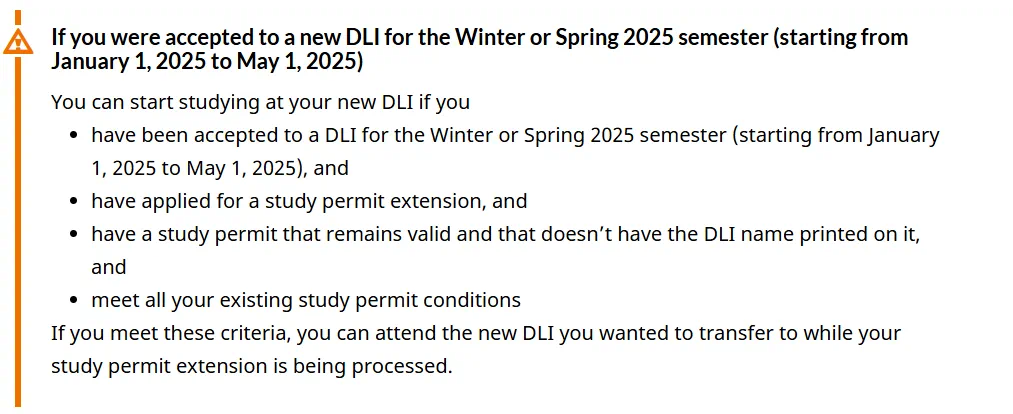The image size is (1013, 414).
Task: Click the standalone 'and' line under third bullet
Action: coord(109,267)
